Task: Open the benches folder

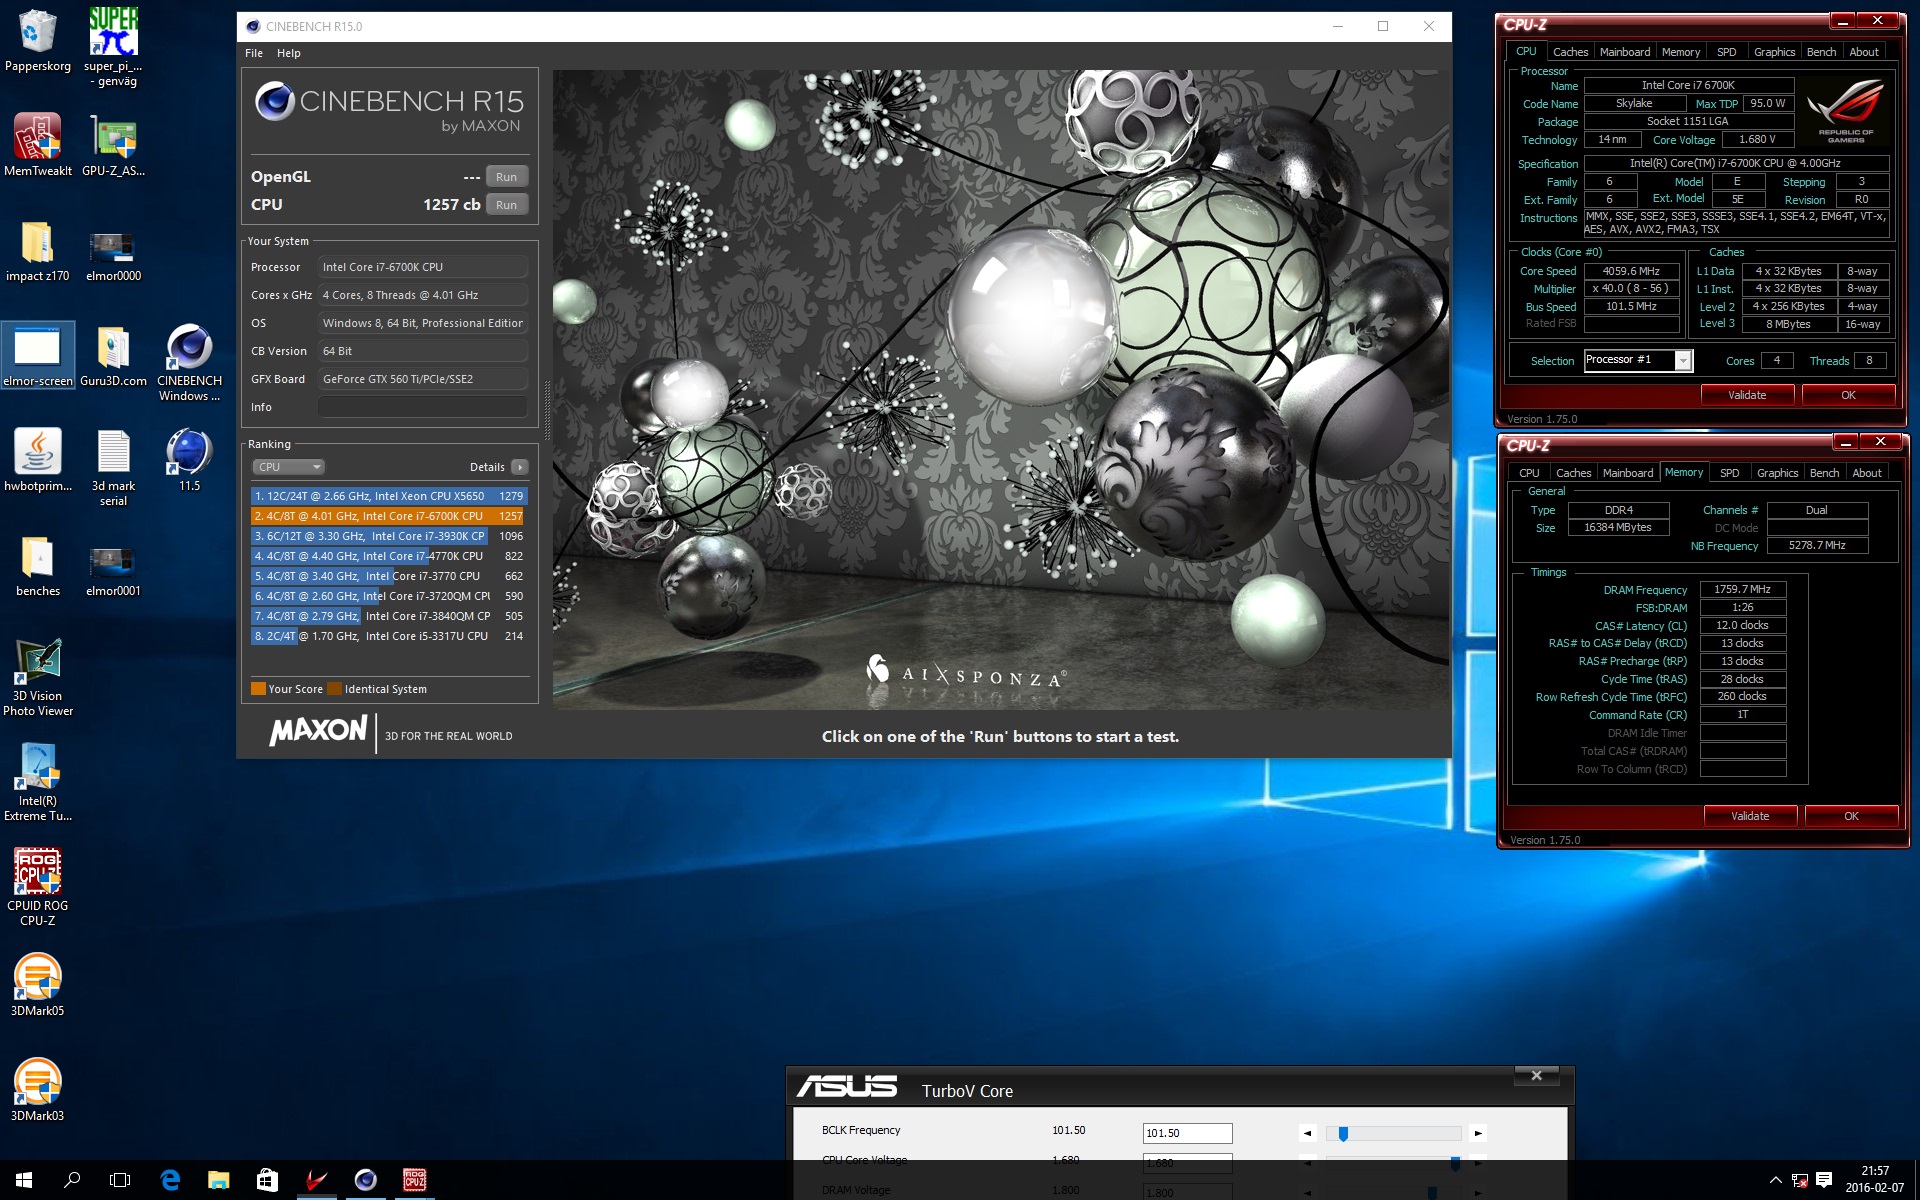Action: tap(38, 566)
